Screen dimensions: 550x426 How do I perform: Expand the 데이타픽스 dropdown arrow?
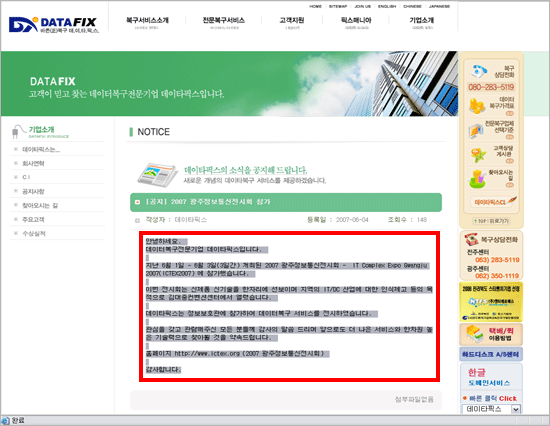[515, 409]
